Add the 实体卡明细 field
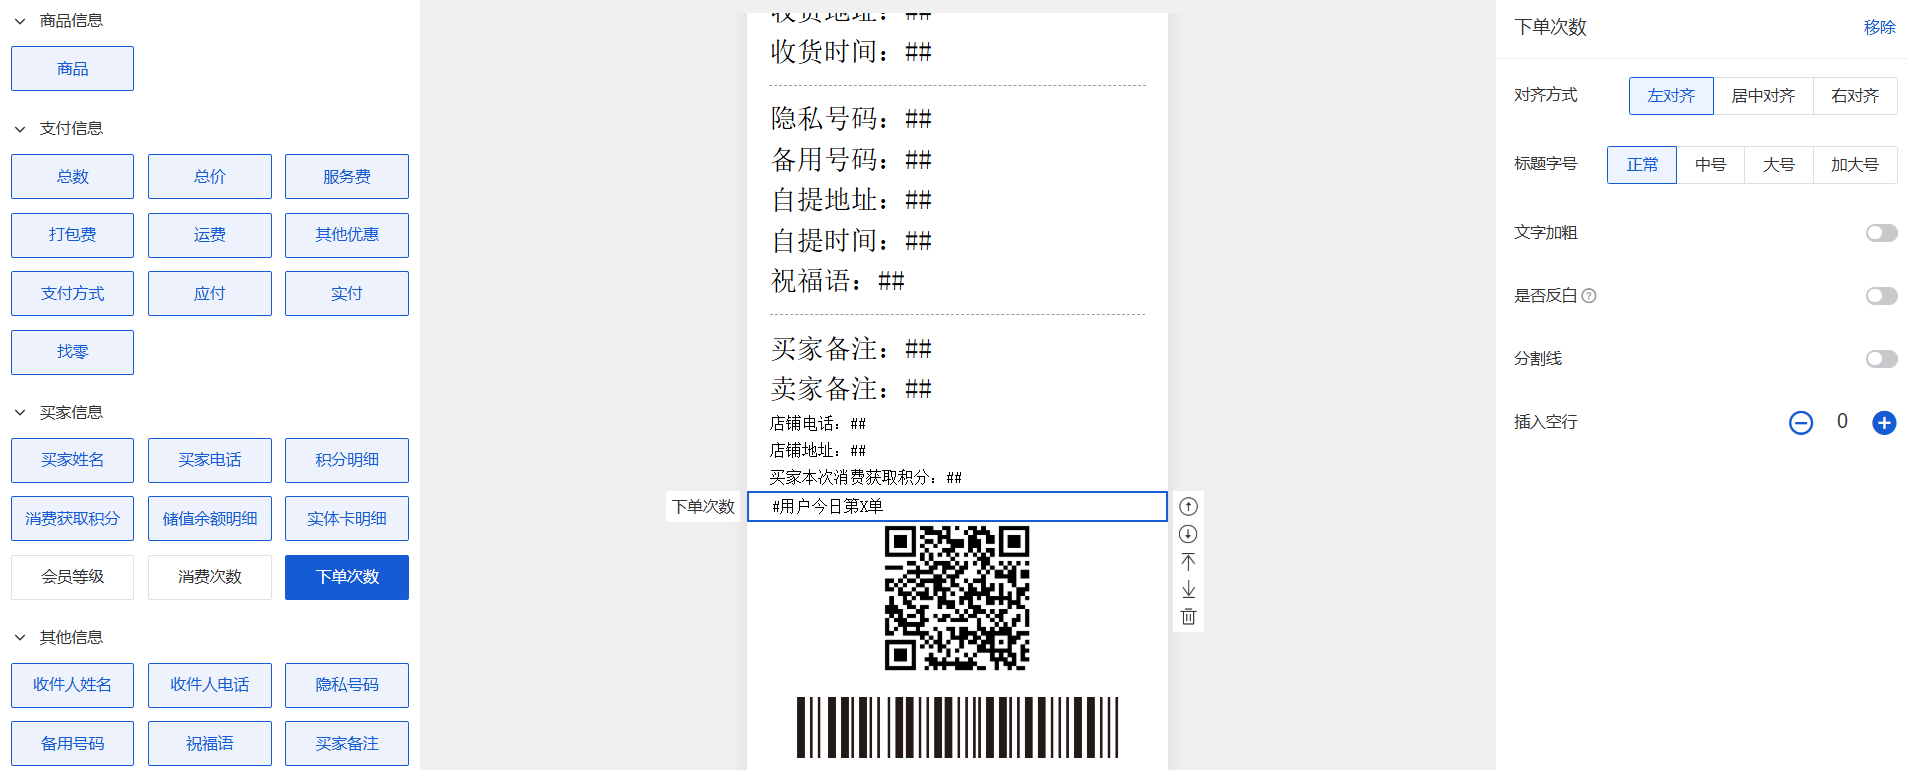 [346, 519]
